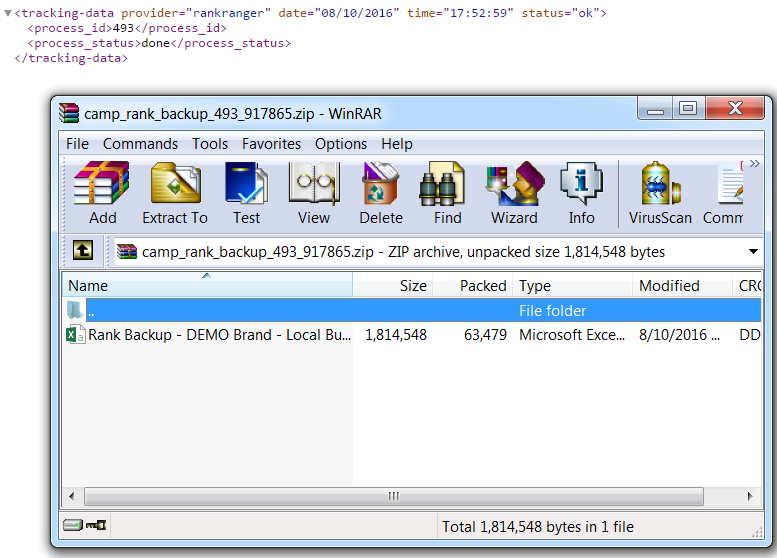
Task: Run the Test archive tool
Action: [x=246, y=194]
